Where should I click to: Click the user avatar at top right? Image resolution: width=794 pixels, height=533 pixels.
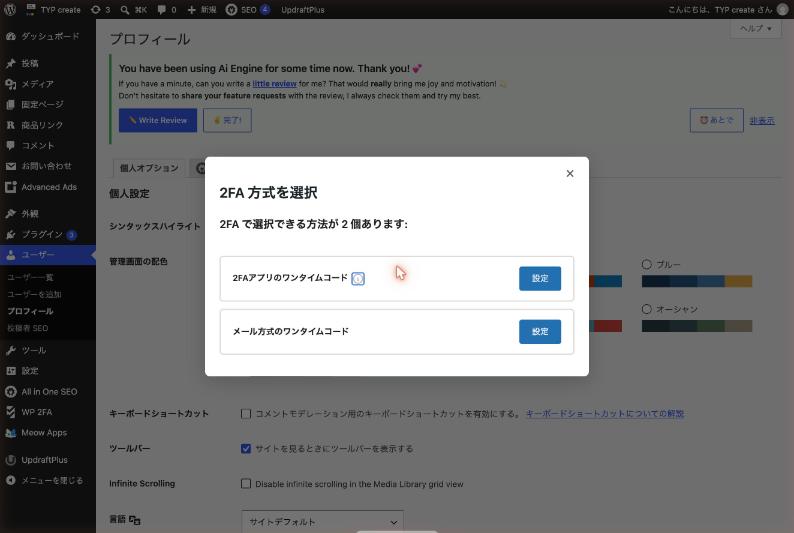pos(782,10)
